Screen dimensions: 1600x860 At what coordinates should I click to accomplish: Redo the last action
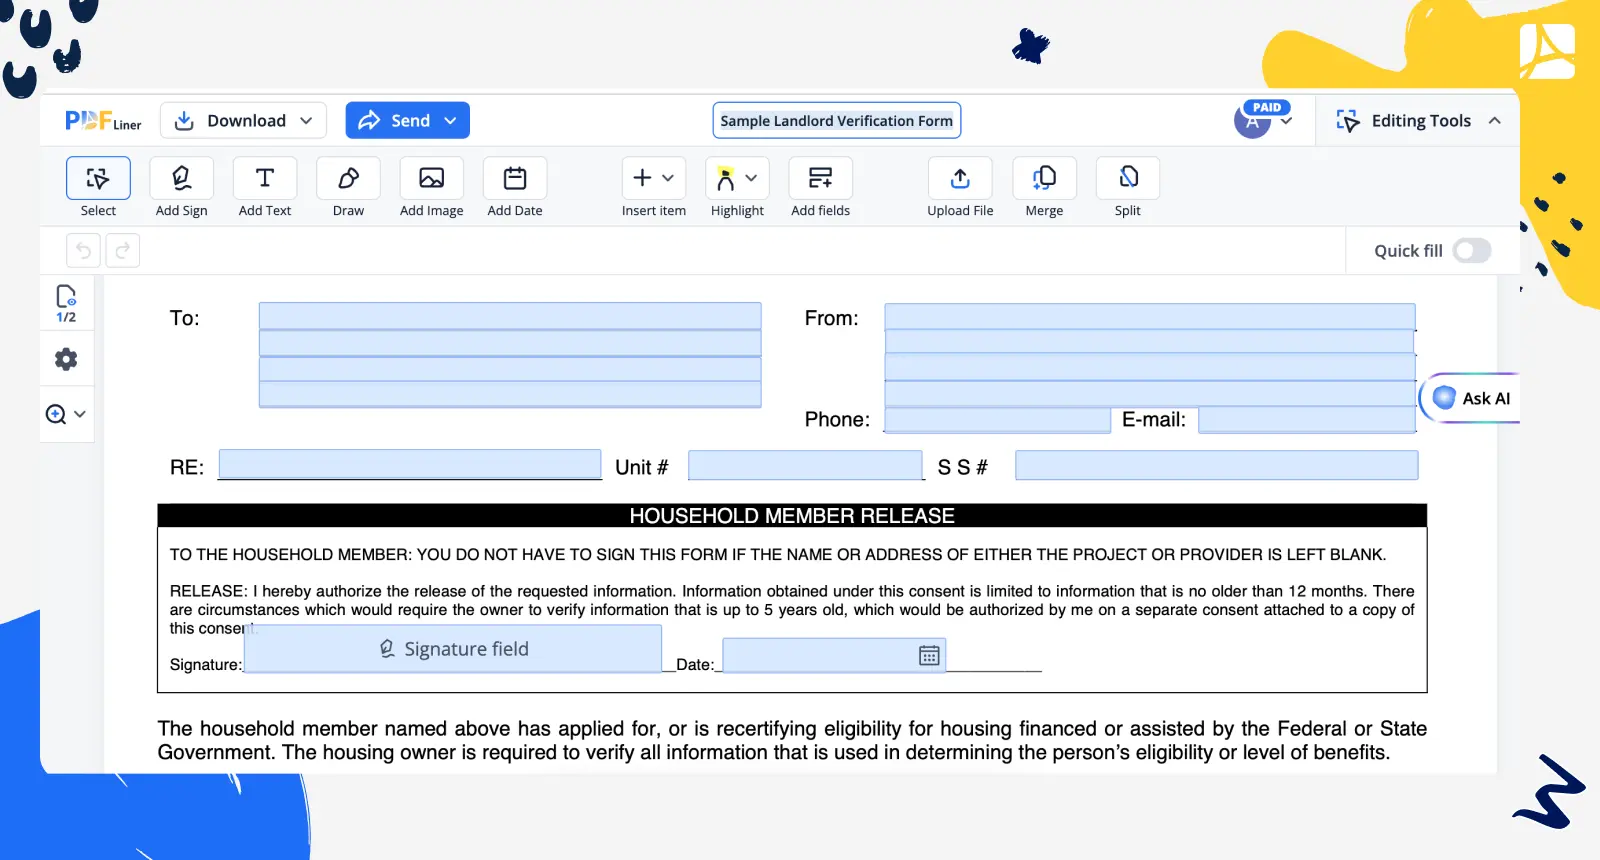[123, 250]
